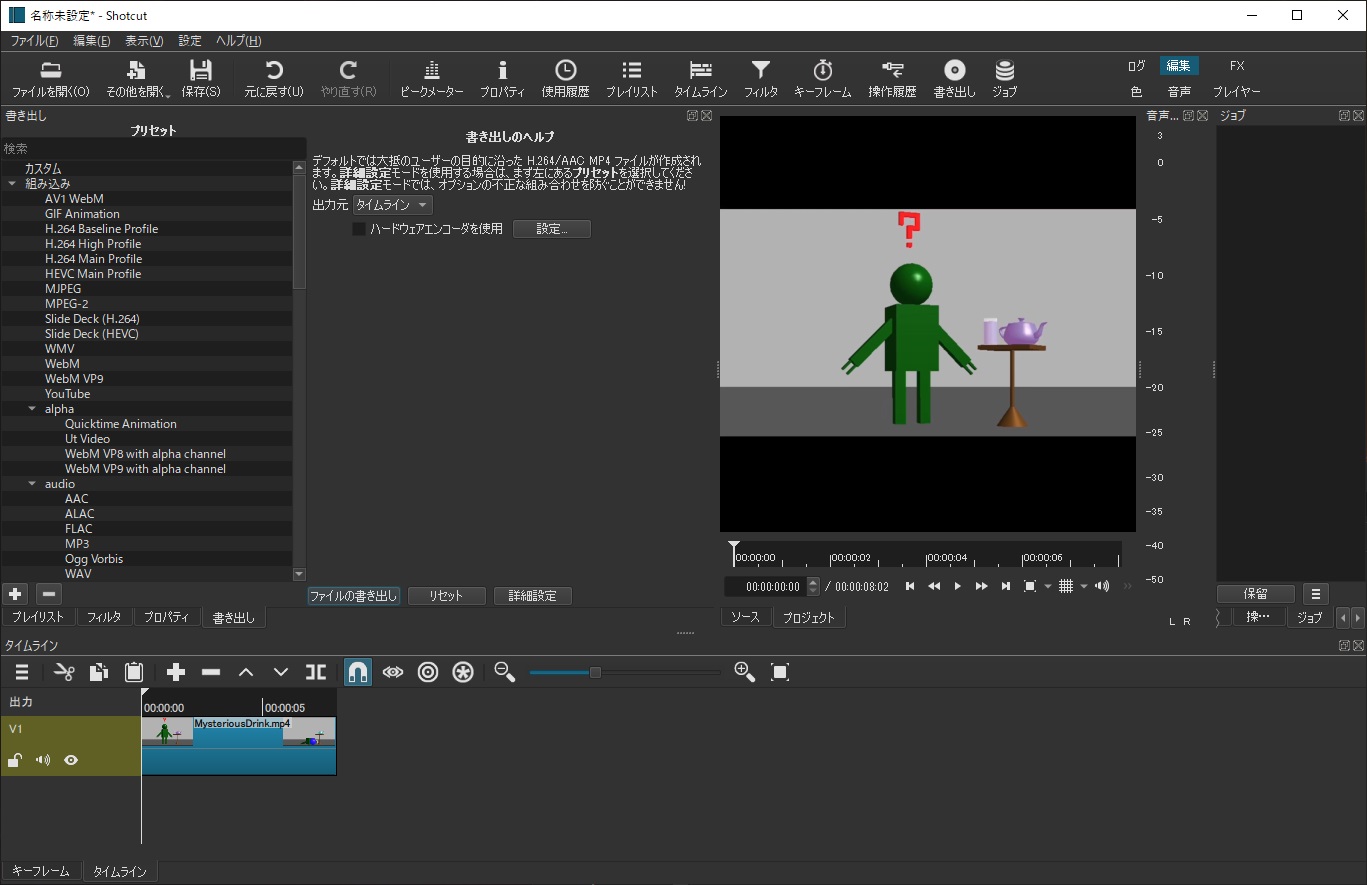
Task: Open the プロパティ toolbar icon
Action: tap(502, 79)
